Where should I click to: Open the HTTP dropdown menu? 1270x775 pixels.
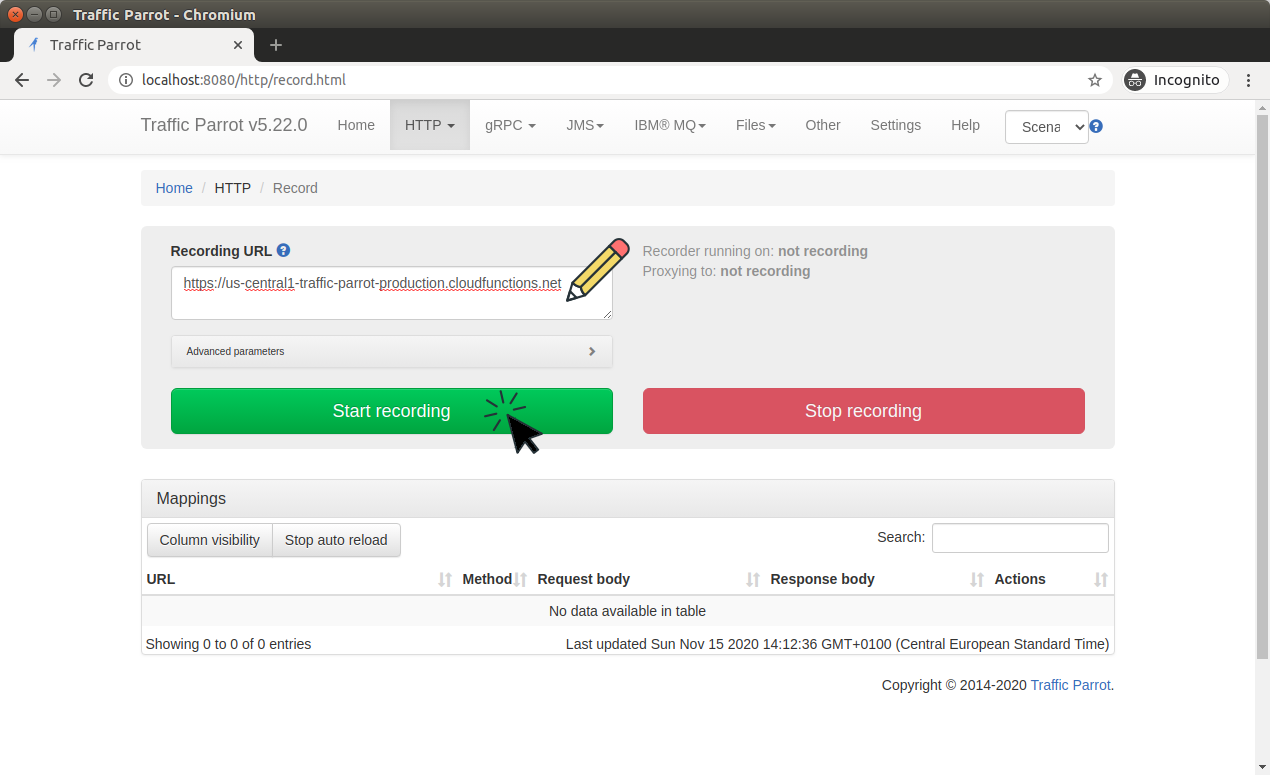pyautogui.click(x=430, y=125)
